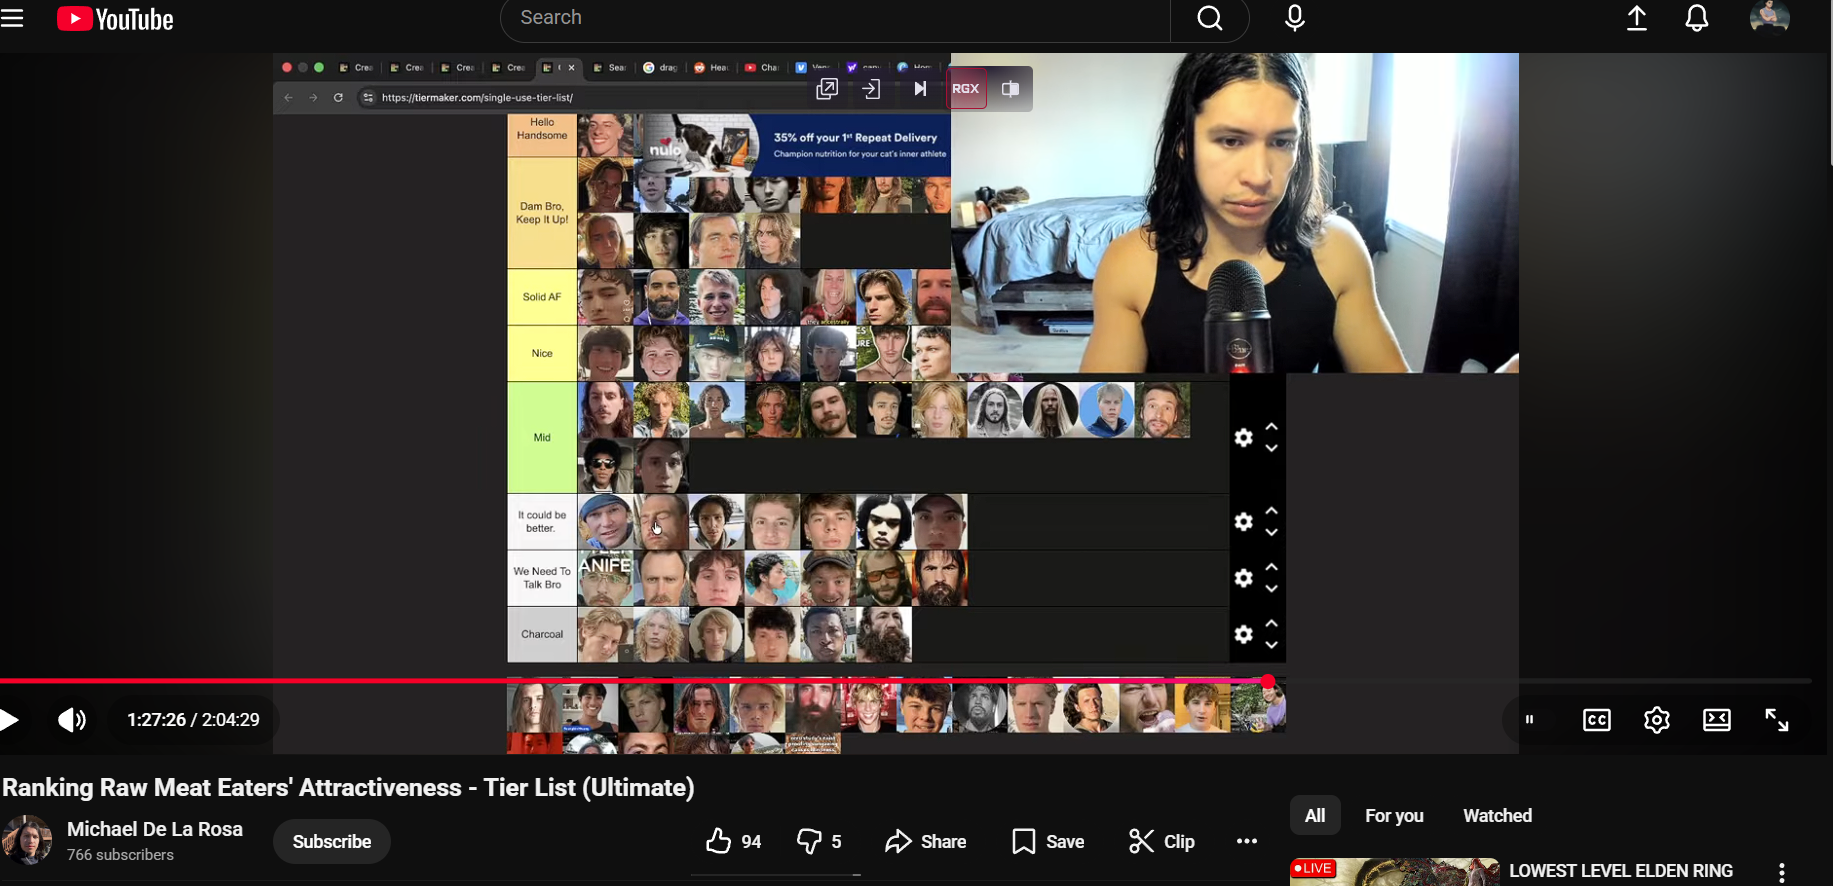Viewport: 1833px width, 886px height.
Task: Open video settings gear
Action: pos(1657,720)
